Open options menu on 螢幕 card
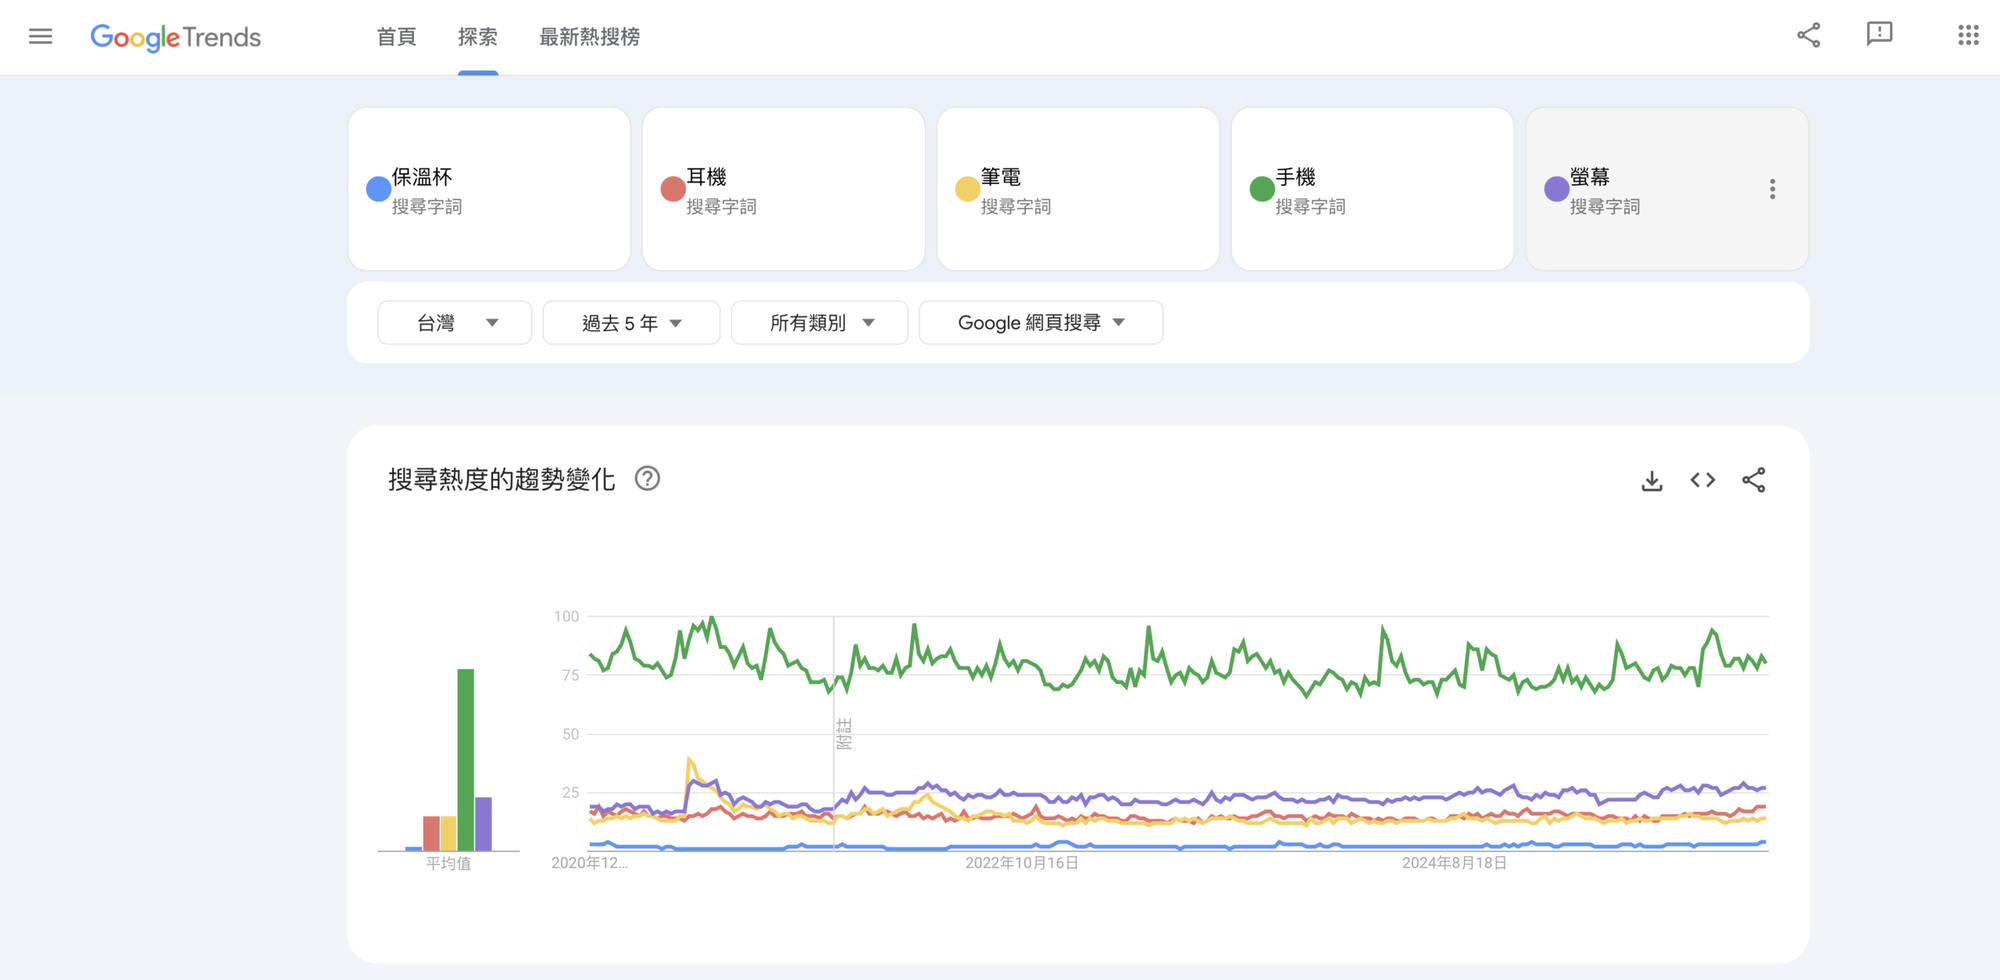 tap(1773, 188)
